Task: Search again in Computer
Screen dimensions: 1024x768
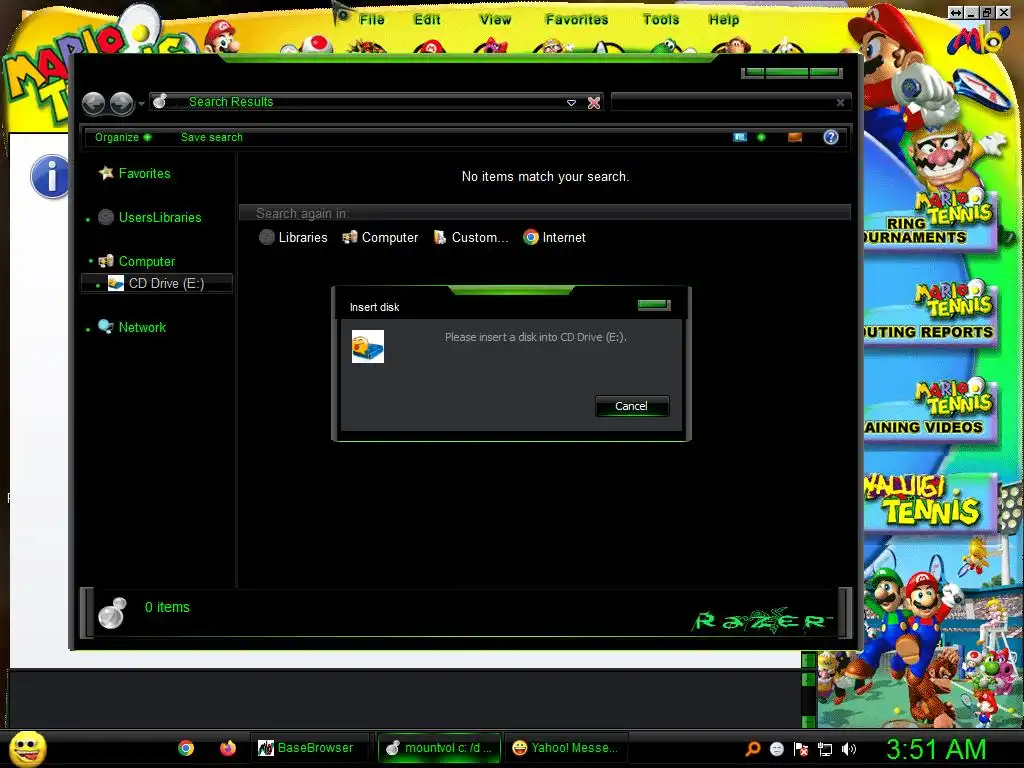Action: point(380,238)
